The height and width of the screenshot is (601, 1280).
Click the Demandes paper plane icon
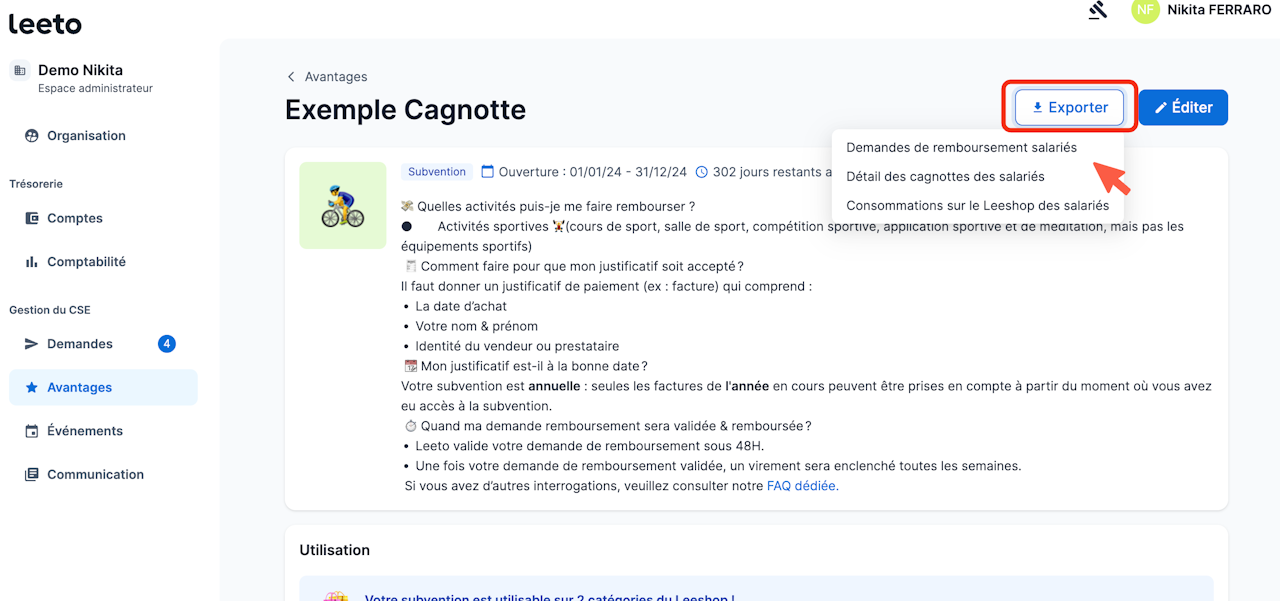click(x=31, y=344)
